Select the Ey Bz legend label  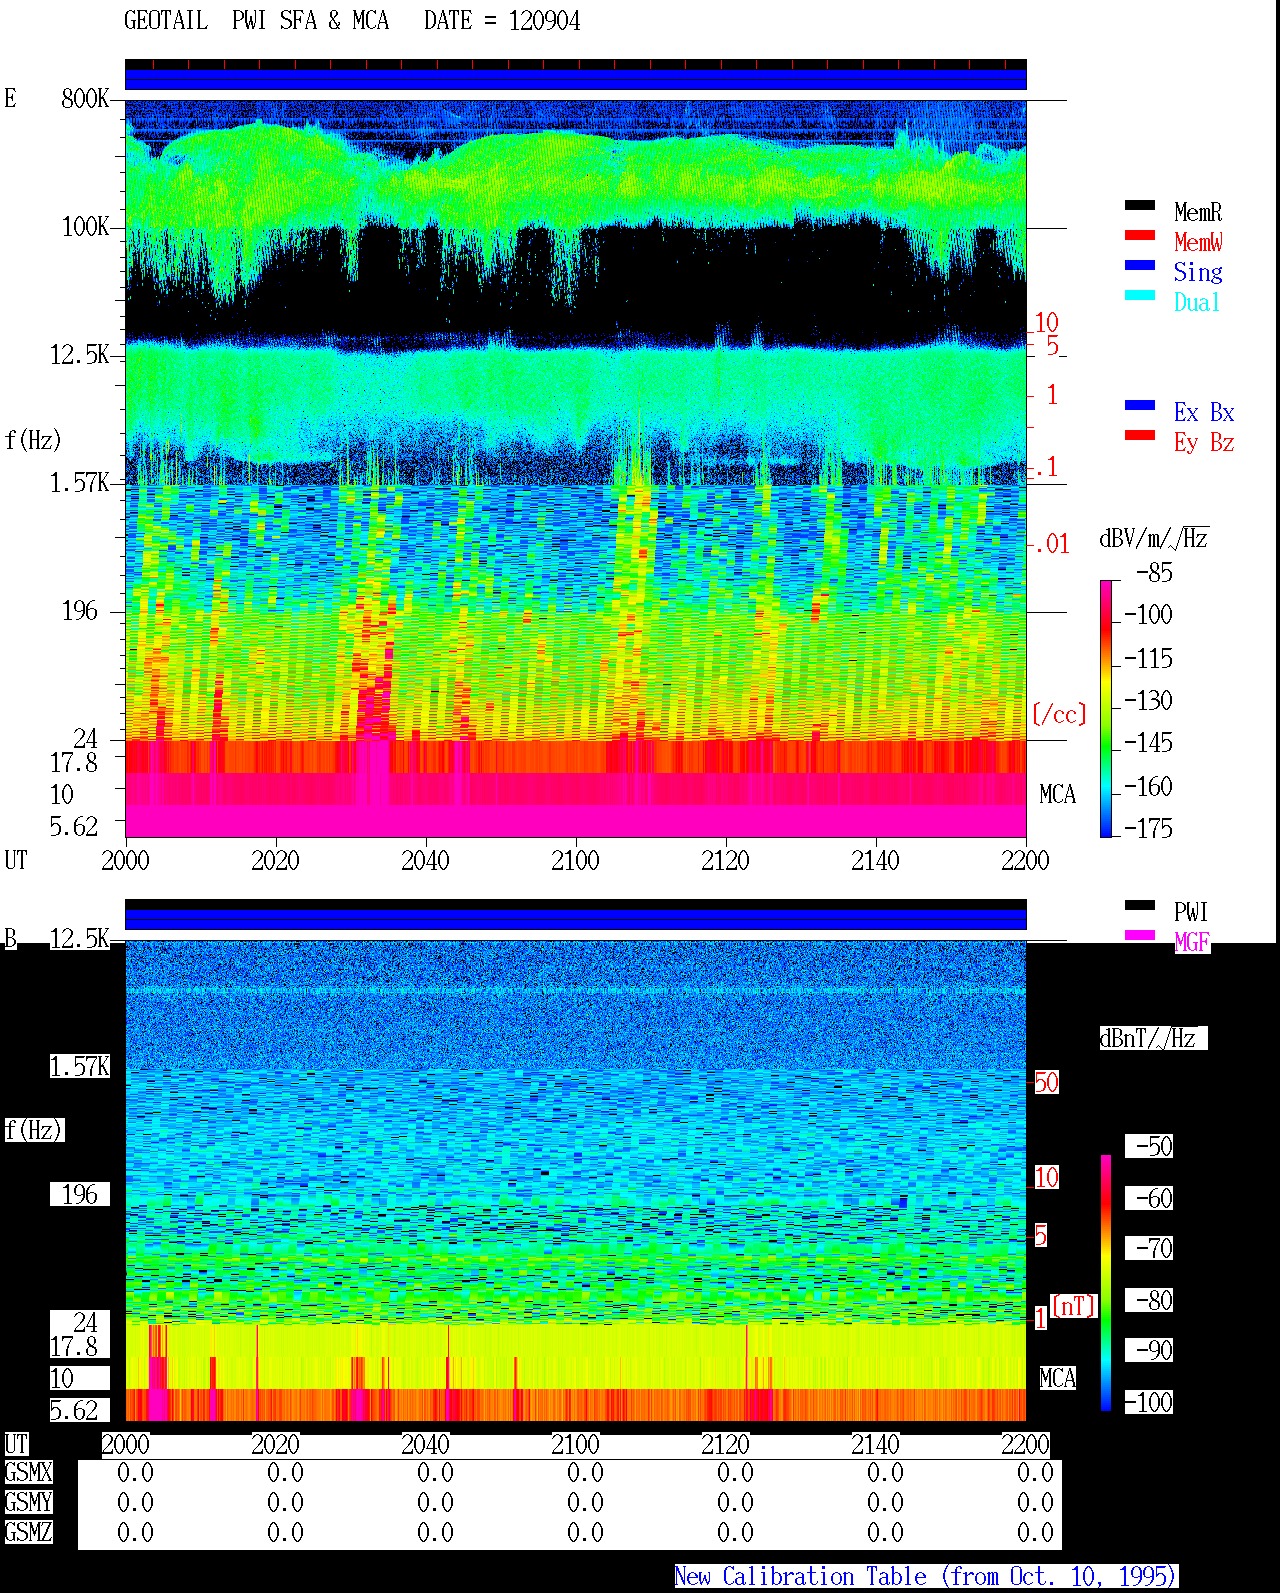[x=1204, y=442]
